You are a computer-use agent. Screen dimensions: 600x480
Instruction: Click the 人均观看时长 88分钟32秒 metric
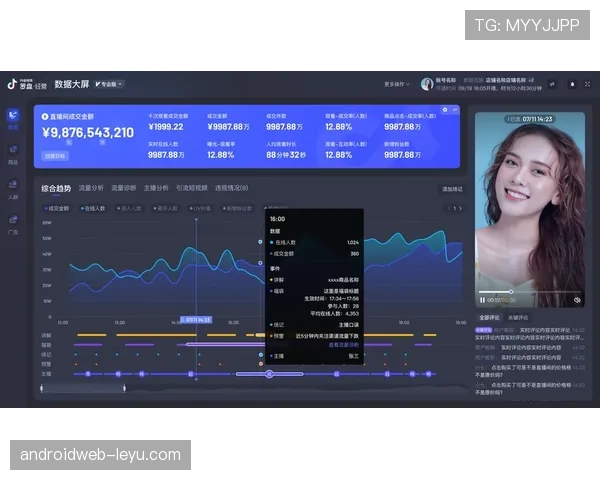pyautogui.click(x=286, y=150)
